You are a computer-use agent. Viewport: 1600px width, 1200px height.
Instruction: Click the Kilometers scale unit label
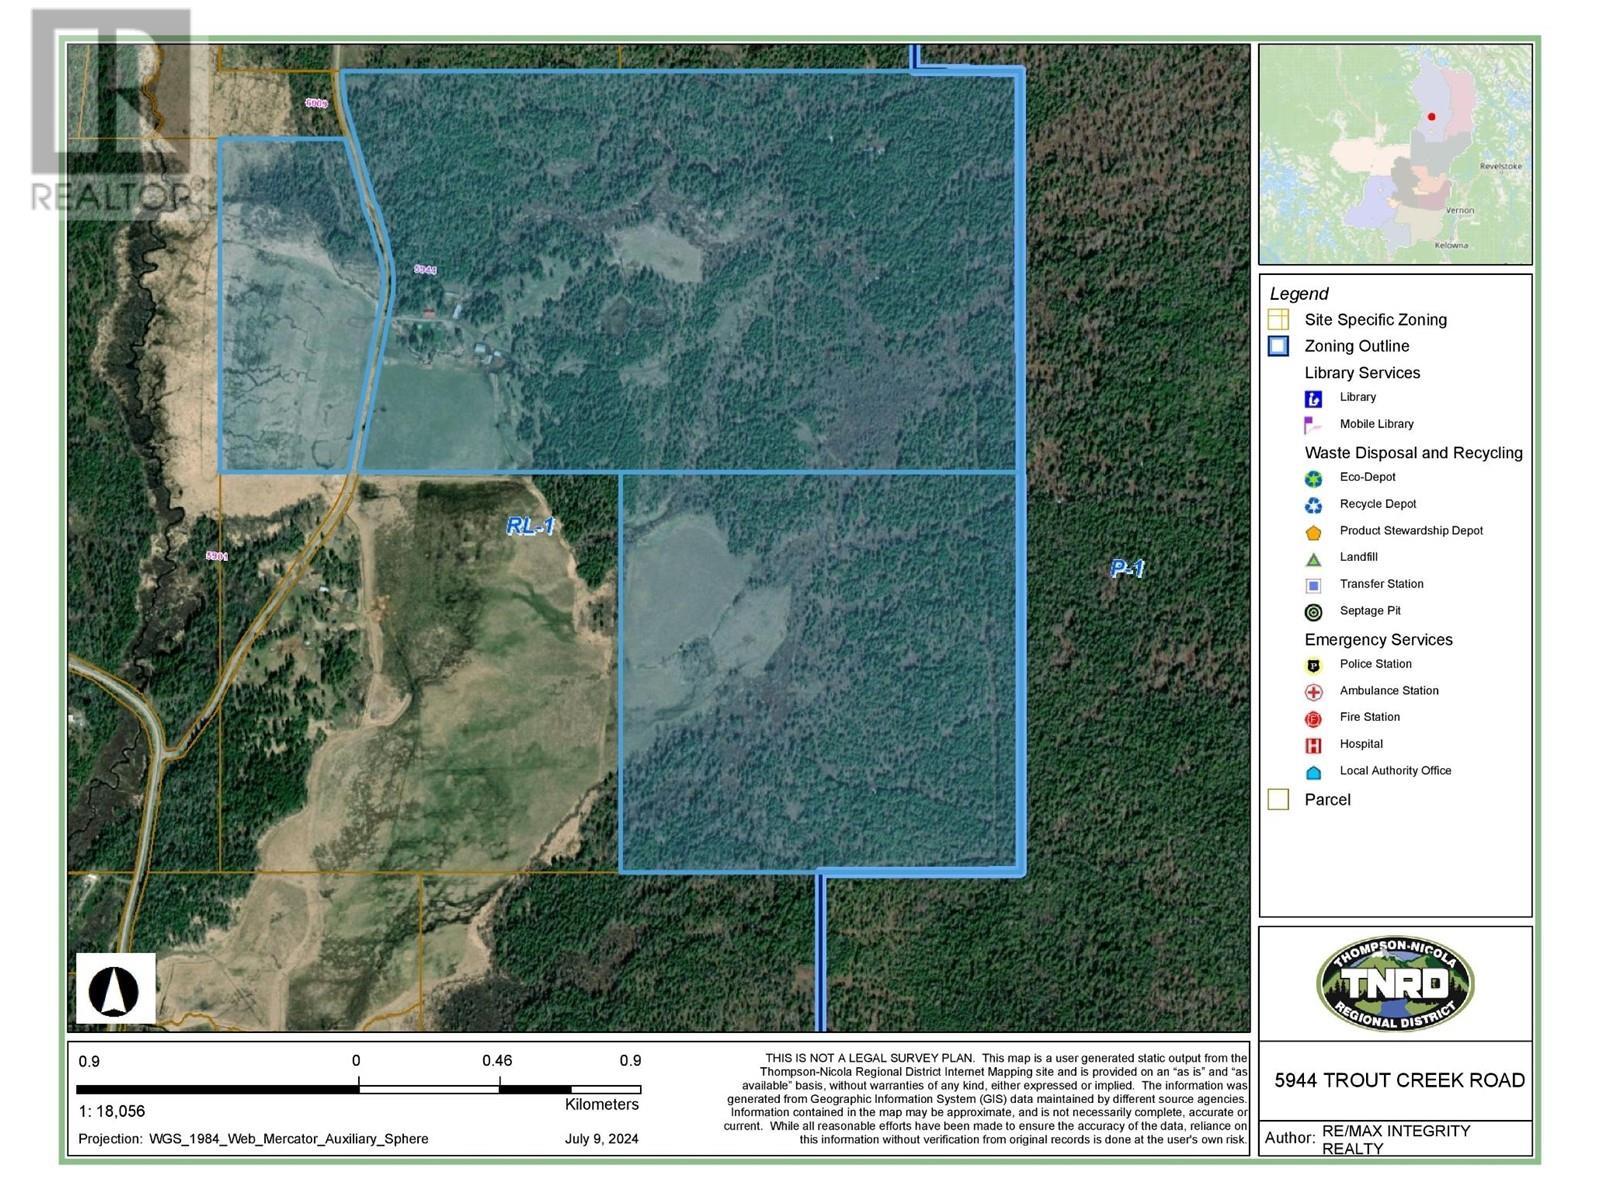click(601, 1105)
